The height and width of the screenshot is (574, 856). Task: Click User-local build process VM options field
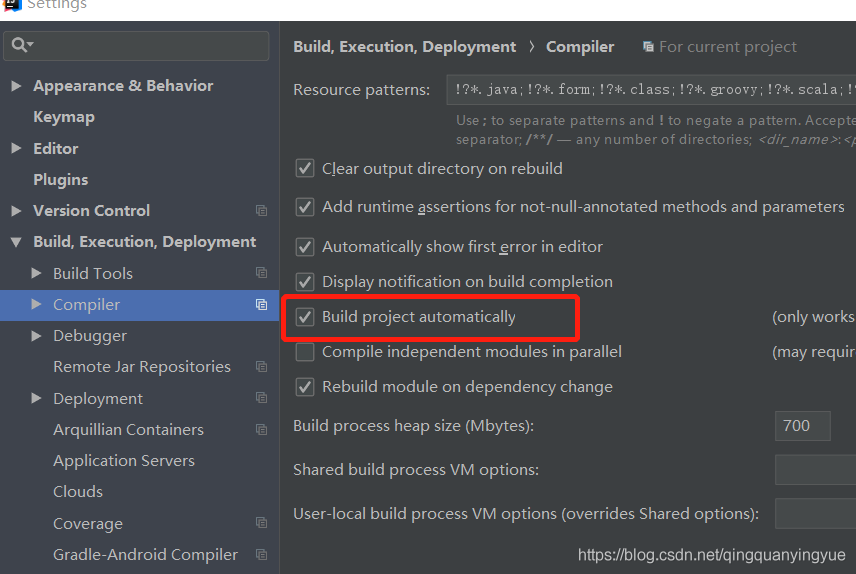[x=816, y=513]
